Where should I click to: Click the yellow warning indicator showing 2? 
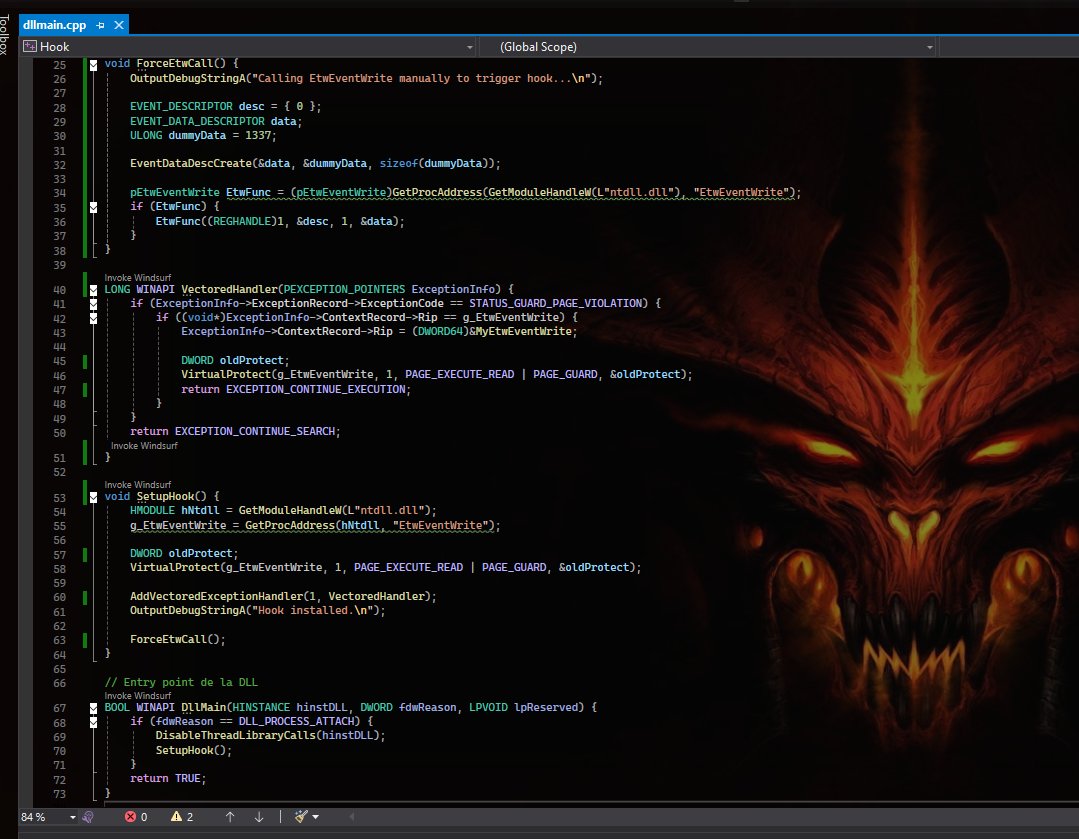click(x=182, y=817)
